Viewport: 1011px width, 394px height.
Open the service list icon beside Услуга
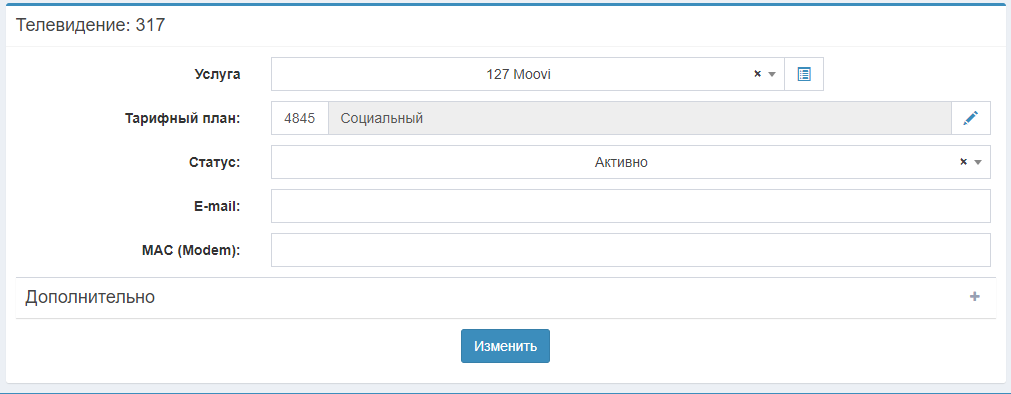803,74
